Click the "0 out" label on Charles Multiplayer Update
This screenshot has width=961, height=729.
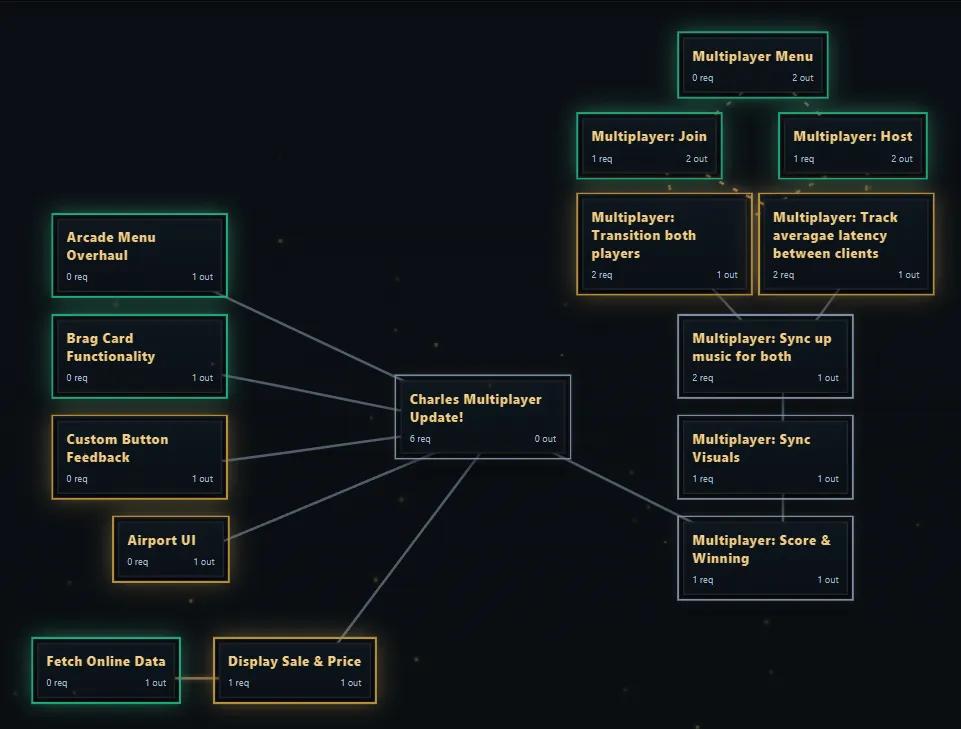(x=545, y=439)
